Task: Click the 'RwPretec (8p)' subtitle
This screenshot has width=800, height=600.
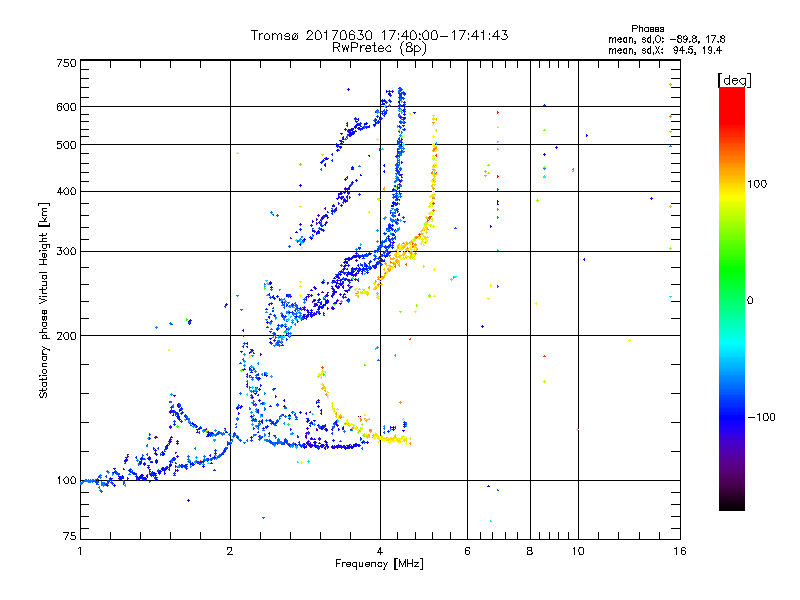Action: (379, 48)
